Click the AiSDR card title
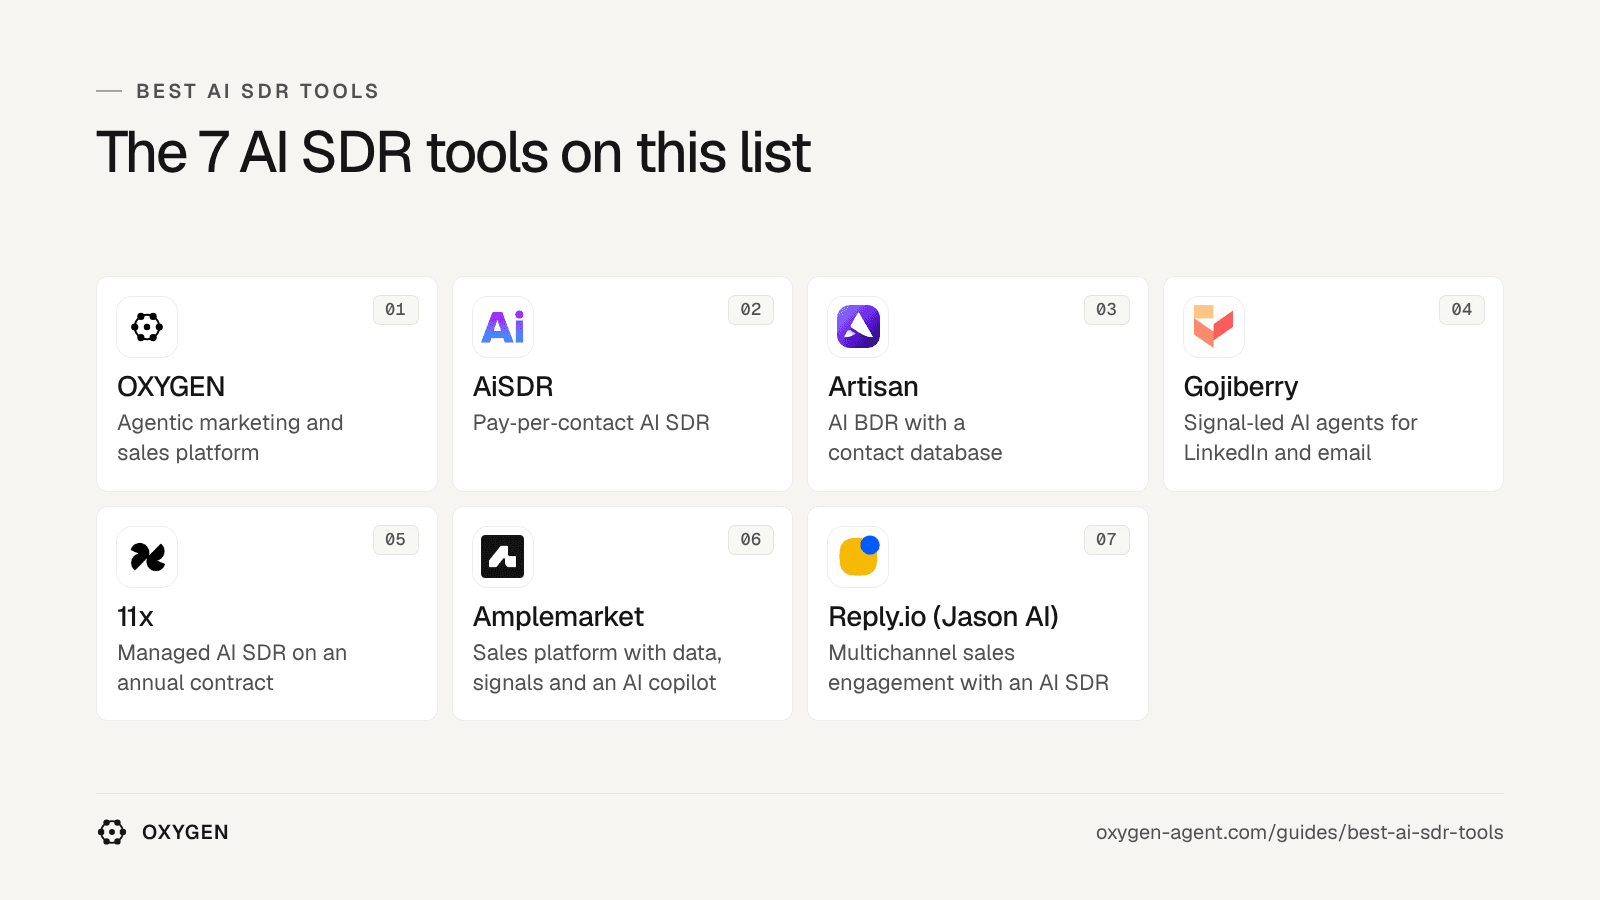Viewport: 1600px width, 900px height. [x=513, y=387]
